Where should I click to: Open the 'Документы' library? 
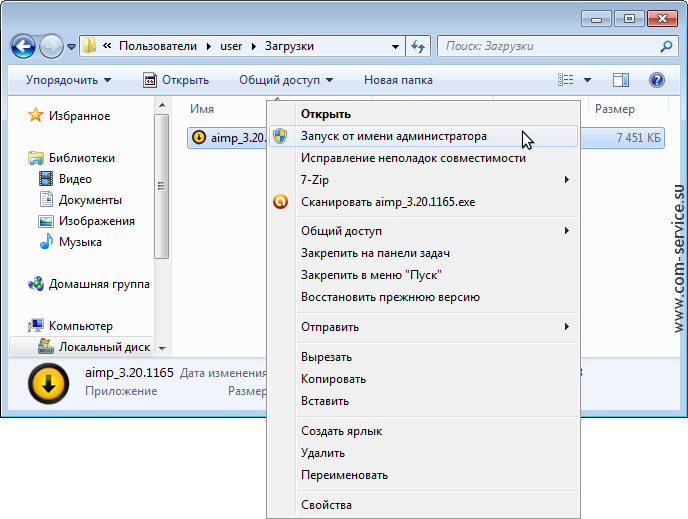80,200
